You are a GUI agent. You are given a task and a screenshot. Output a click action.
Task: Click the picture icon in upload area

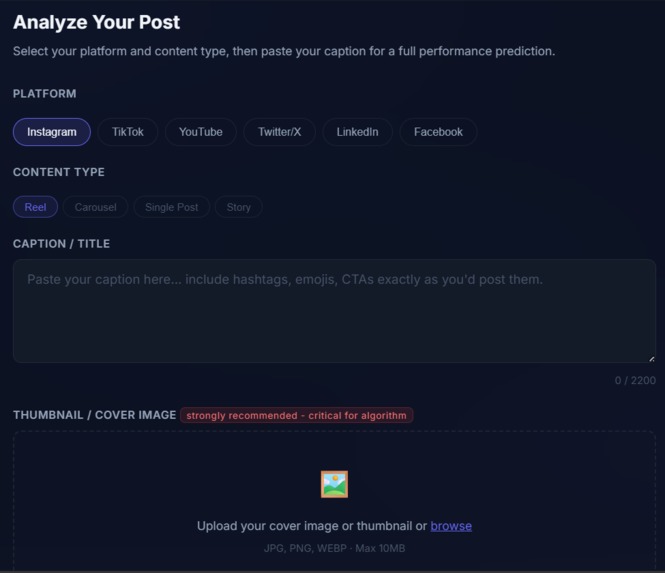pos(334,484)
